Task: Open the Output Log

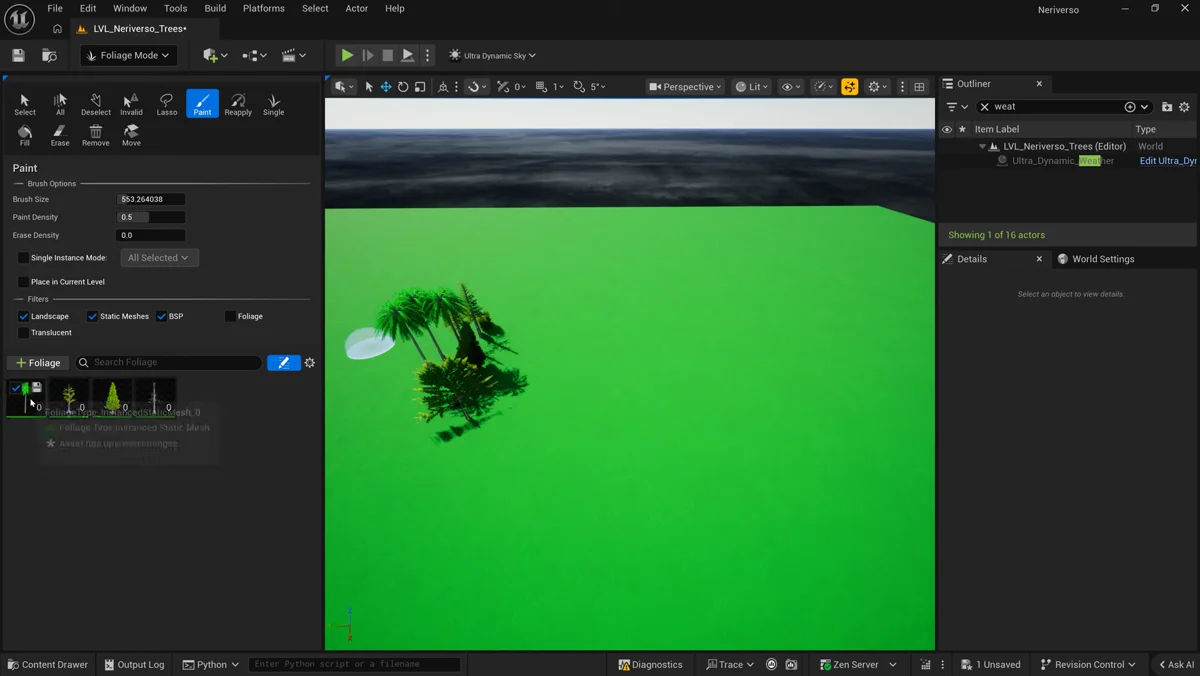Action: 134,664
